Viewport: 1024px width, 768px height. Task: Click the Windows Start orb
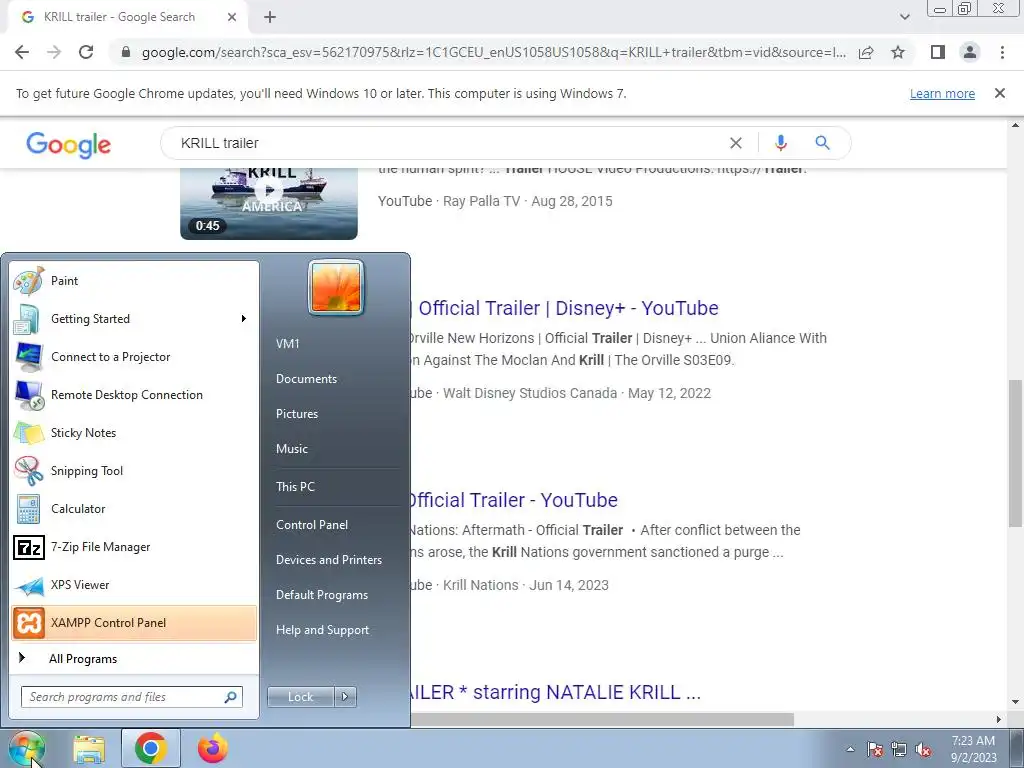(27, 749)
